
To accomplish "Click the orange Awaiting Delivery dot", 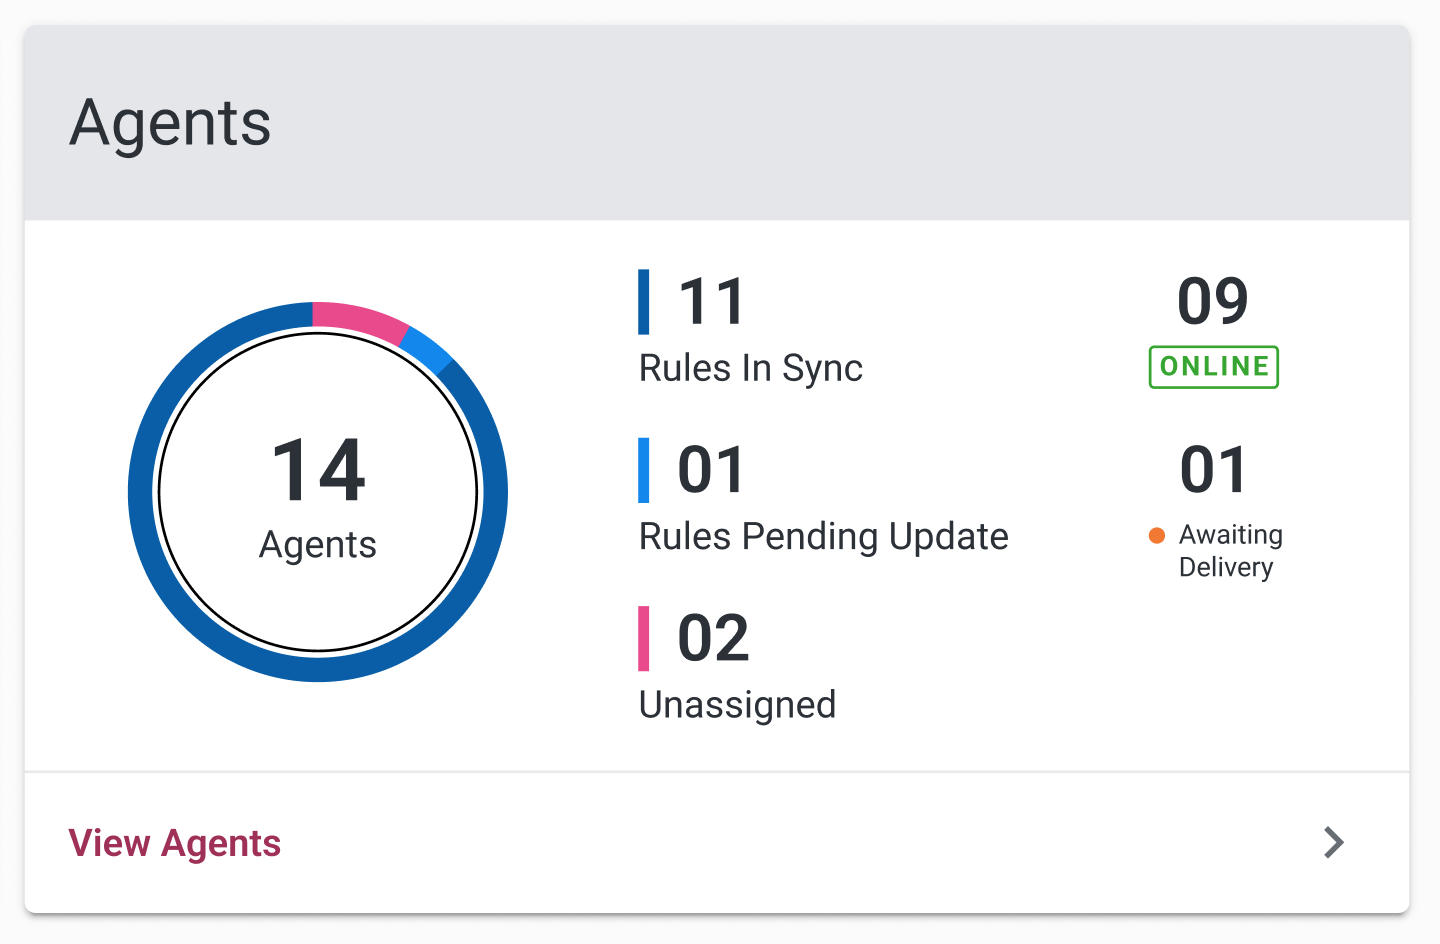I will [x=1157, y=535].
